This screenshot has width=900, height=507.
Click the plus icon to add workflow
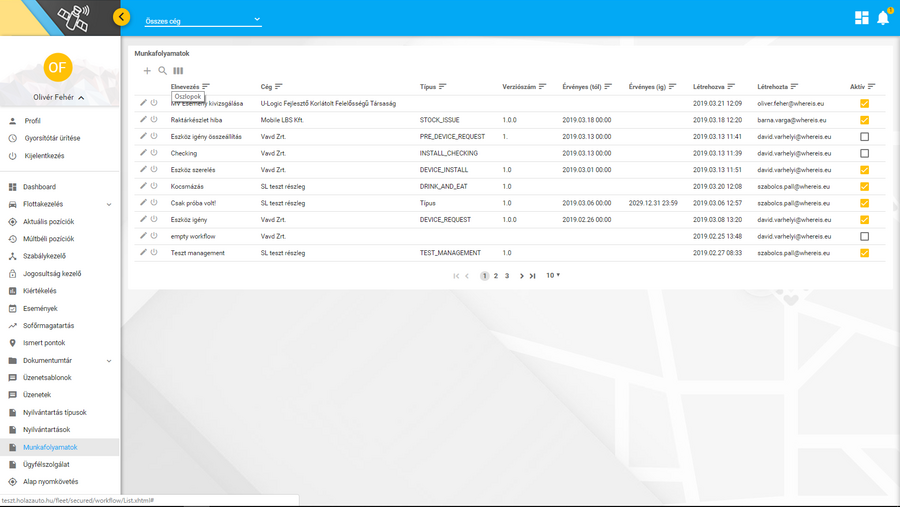coord(147,71)
